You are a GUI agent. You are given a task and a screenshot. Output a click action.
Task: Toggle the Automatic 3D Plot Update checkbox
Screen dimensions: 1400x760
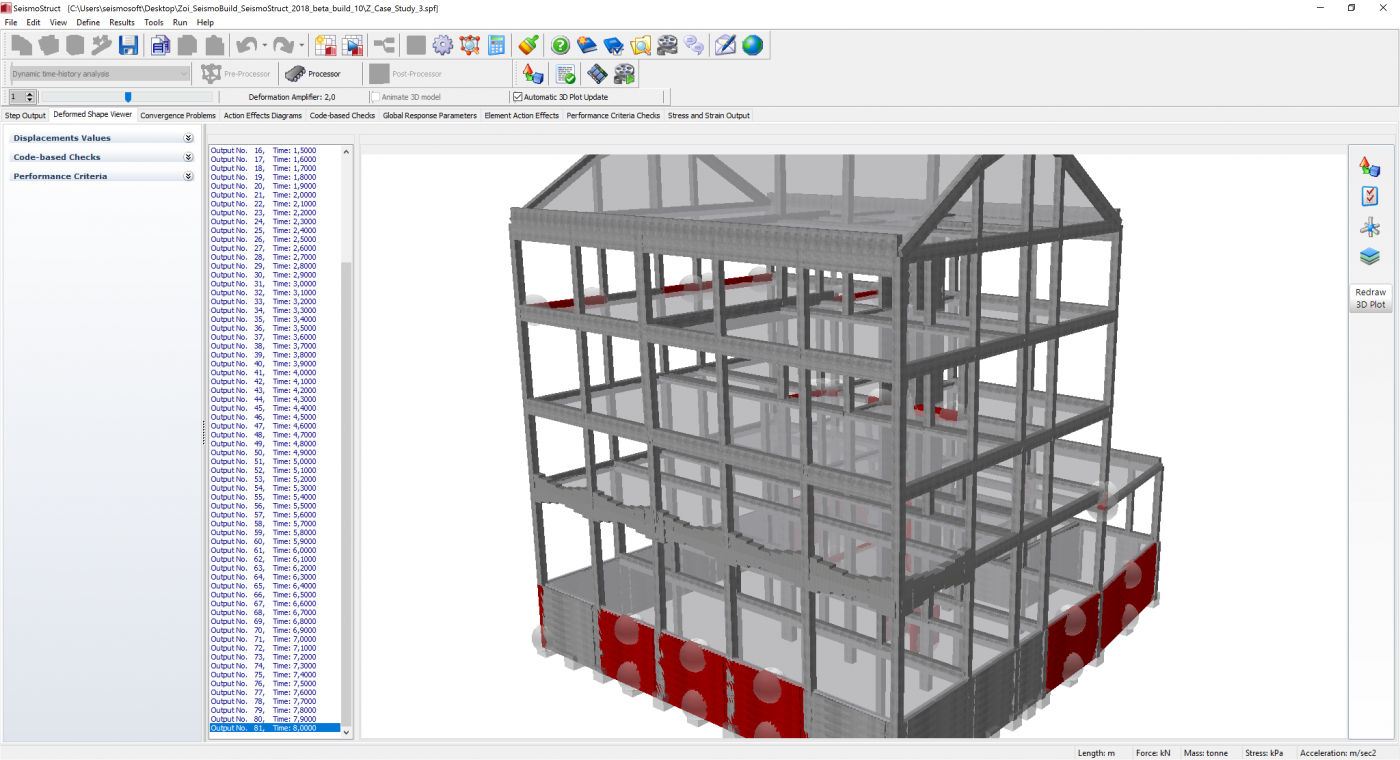[517, 97]
